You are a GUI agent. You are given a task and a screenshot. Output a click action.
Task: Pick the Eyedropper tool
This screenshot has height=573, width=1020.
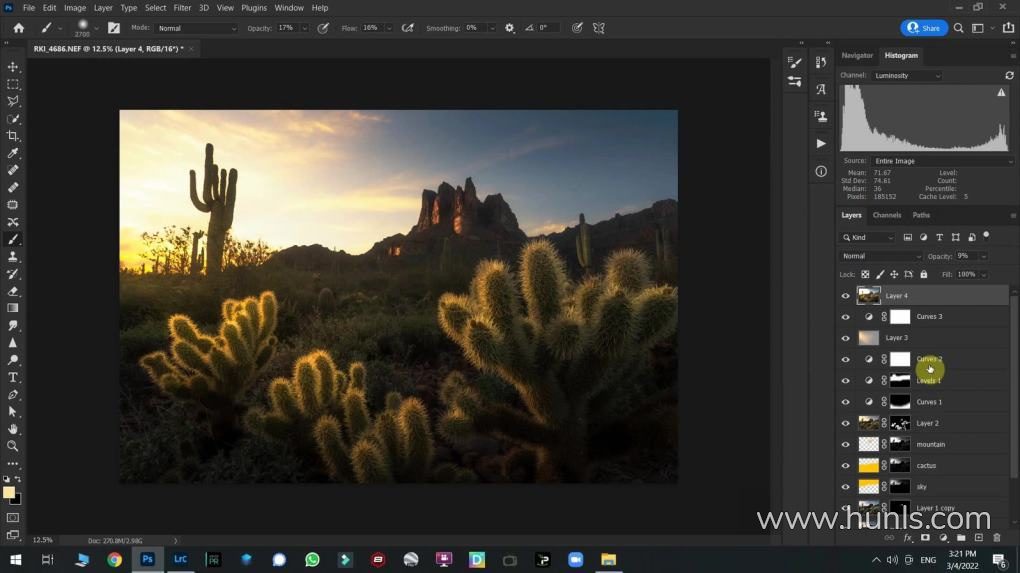[x=13, y=153]
